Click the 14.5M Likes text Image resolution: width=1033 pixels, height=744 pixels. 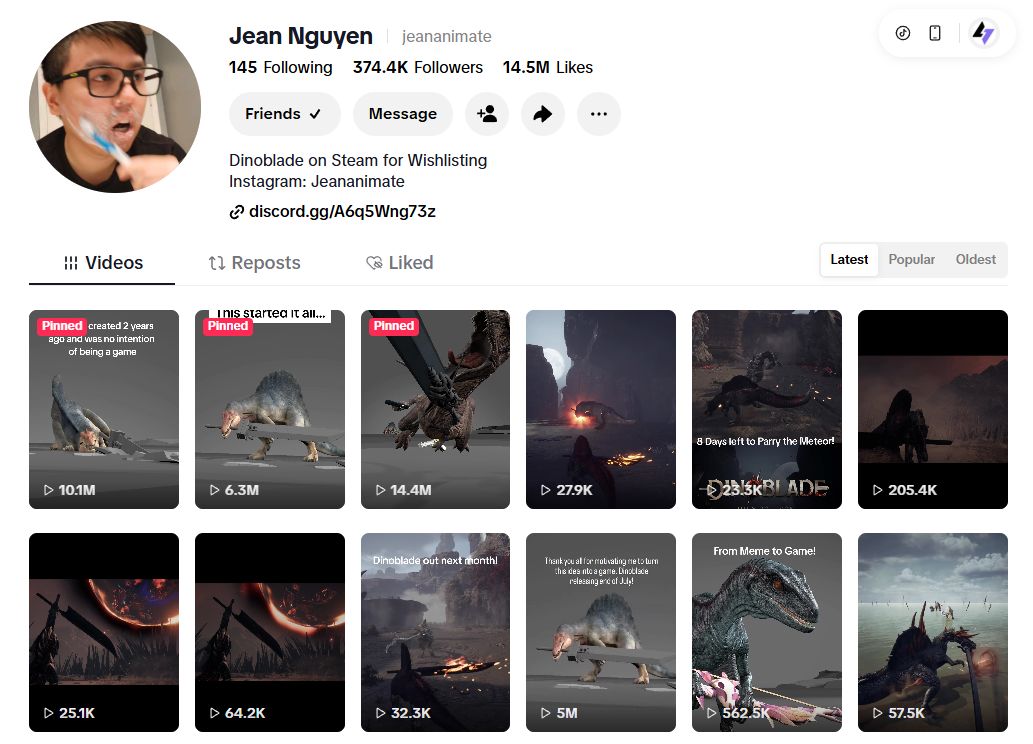tap(547, 67)
